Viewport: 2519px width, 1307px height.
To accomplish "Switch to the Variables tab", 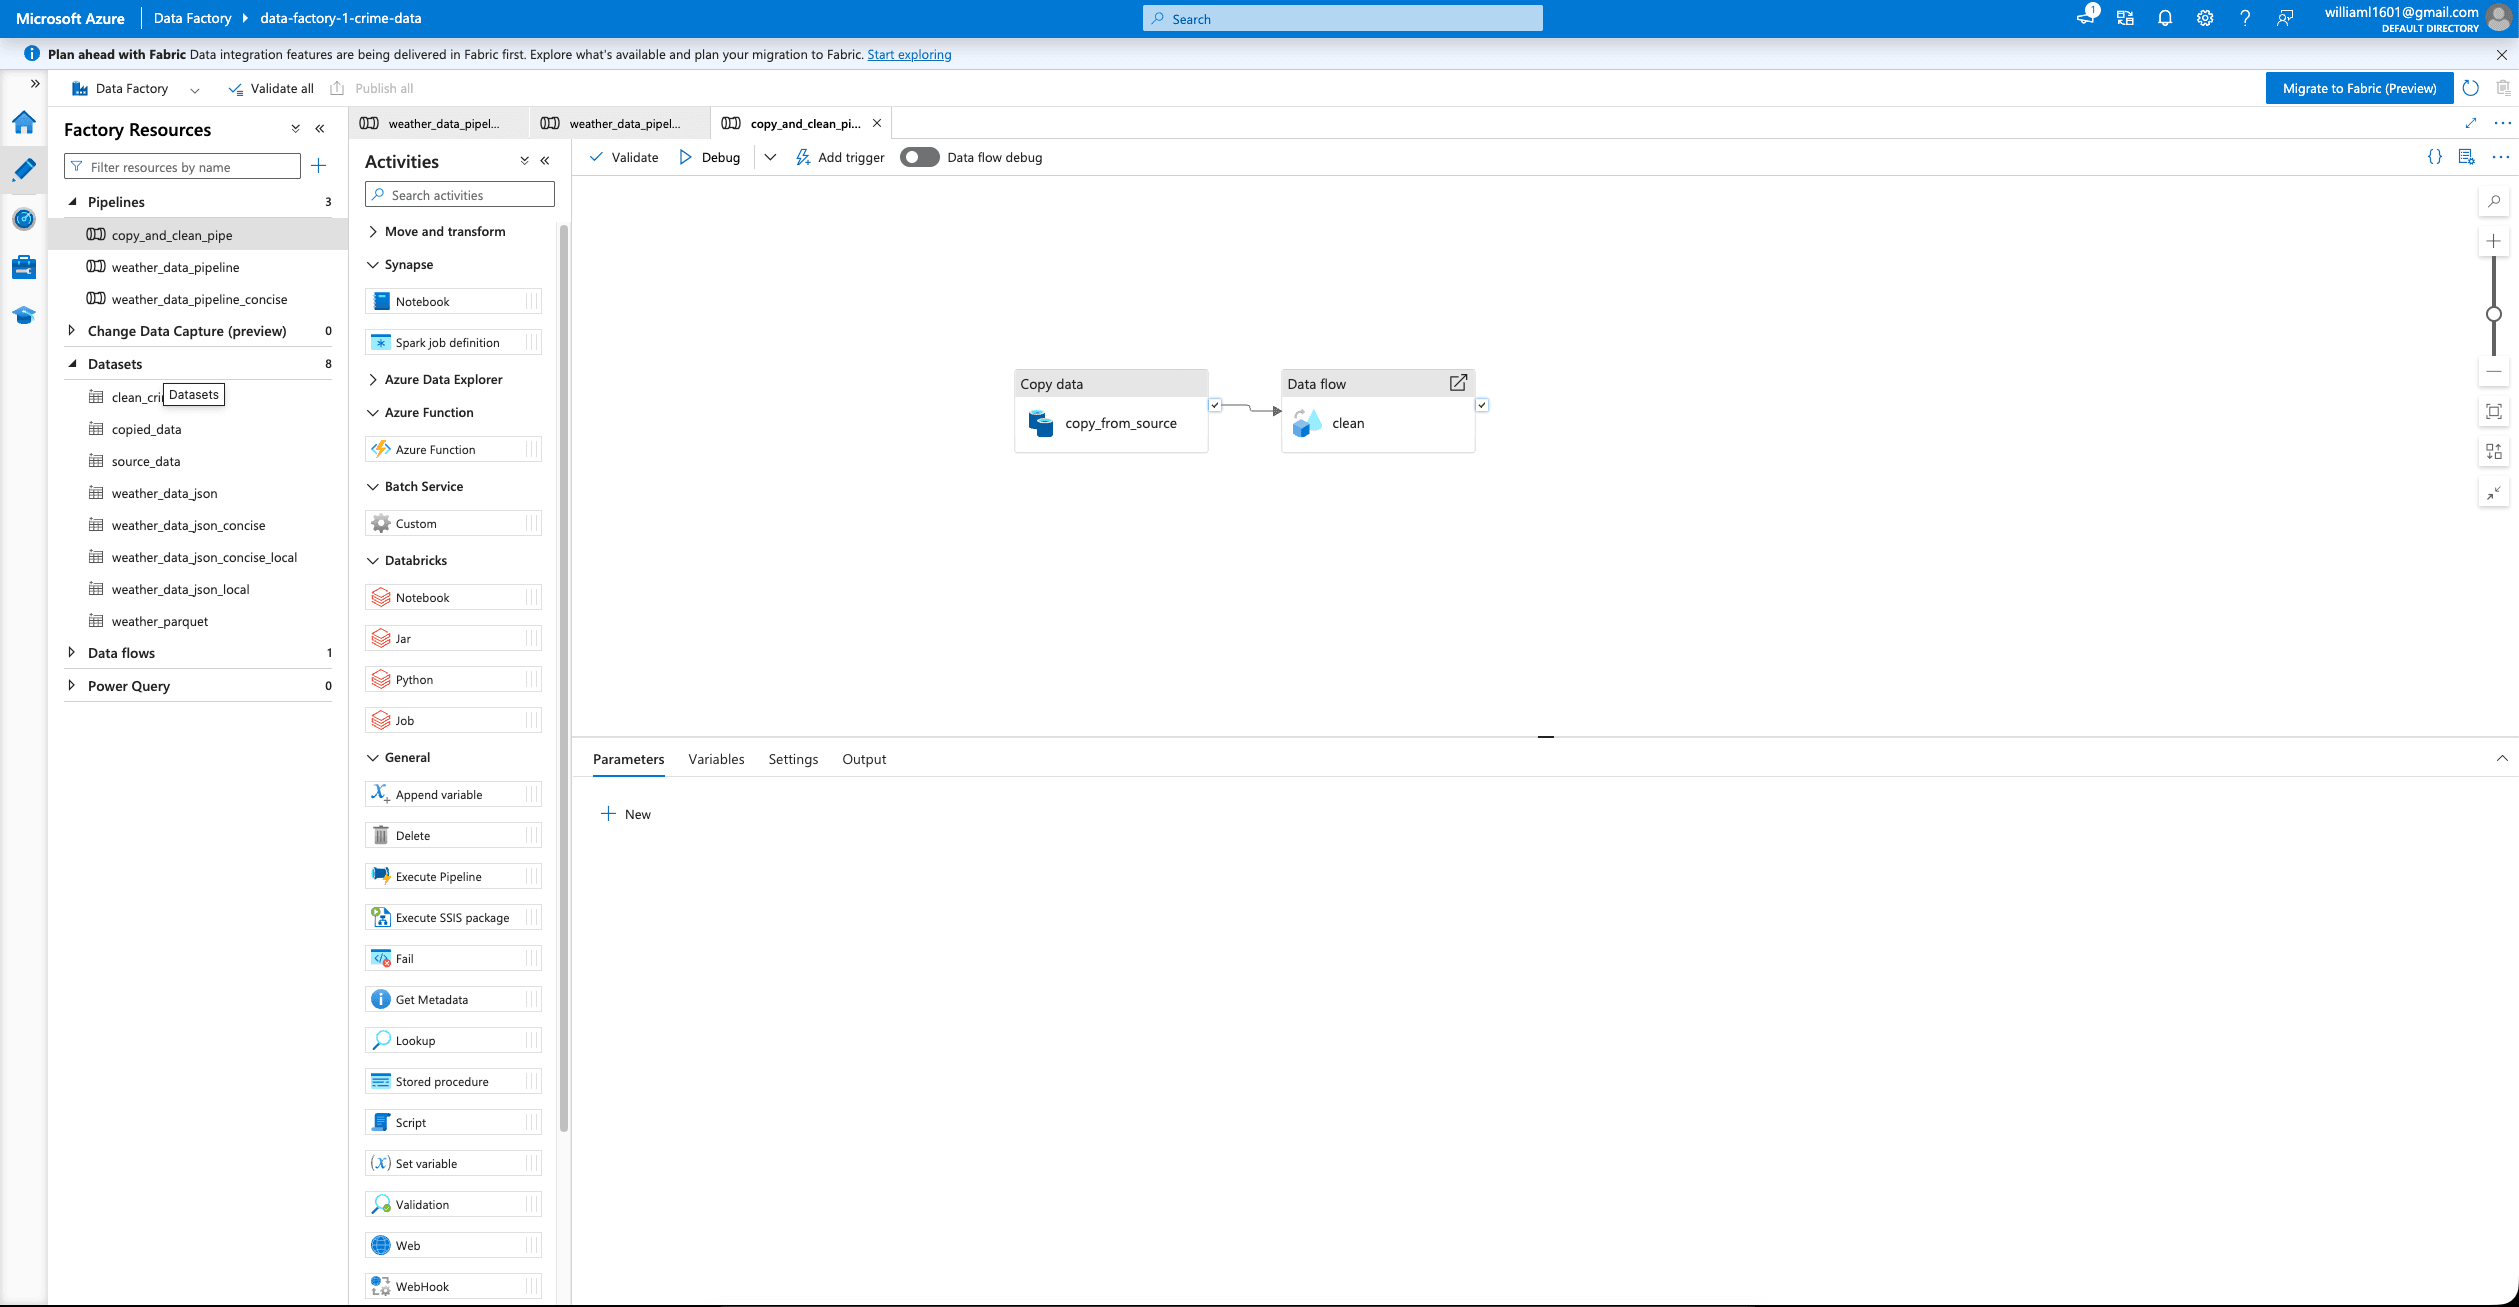I will point(716,759).
